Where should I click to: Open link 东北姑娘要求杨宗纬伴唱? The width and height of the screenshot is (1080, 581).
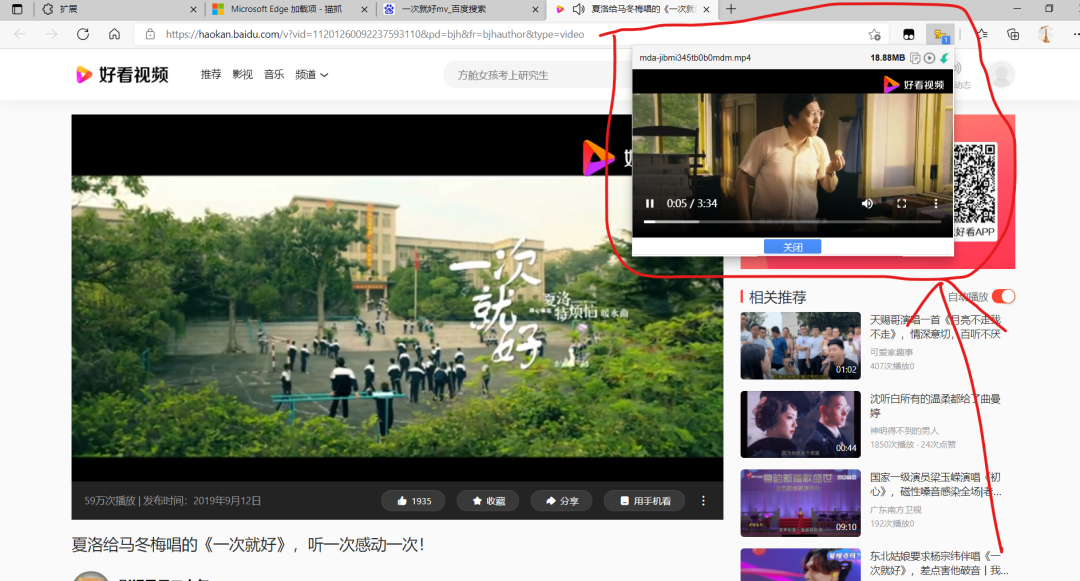click(x=938, y=563)
